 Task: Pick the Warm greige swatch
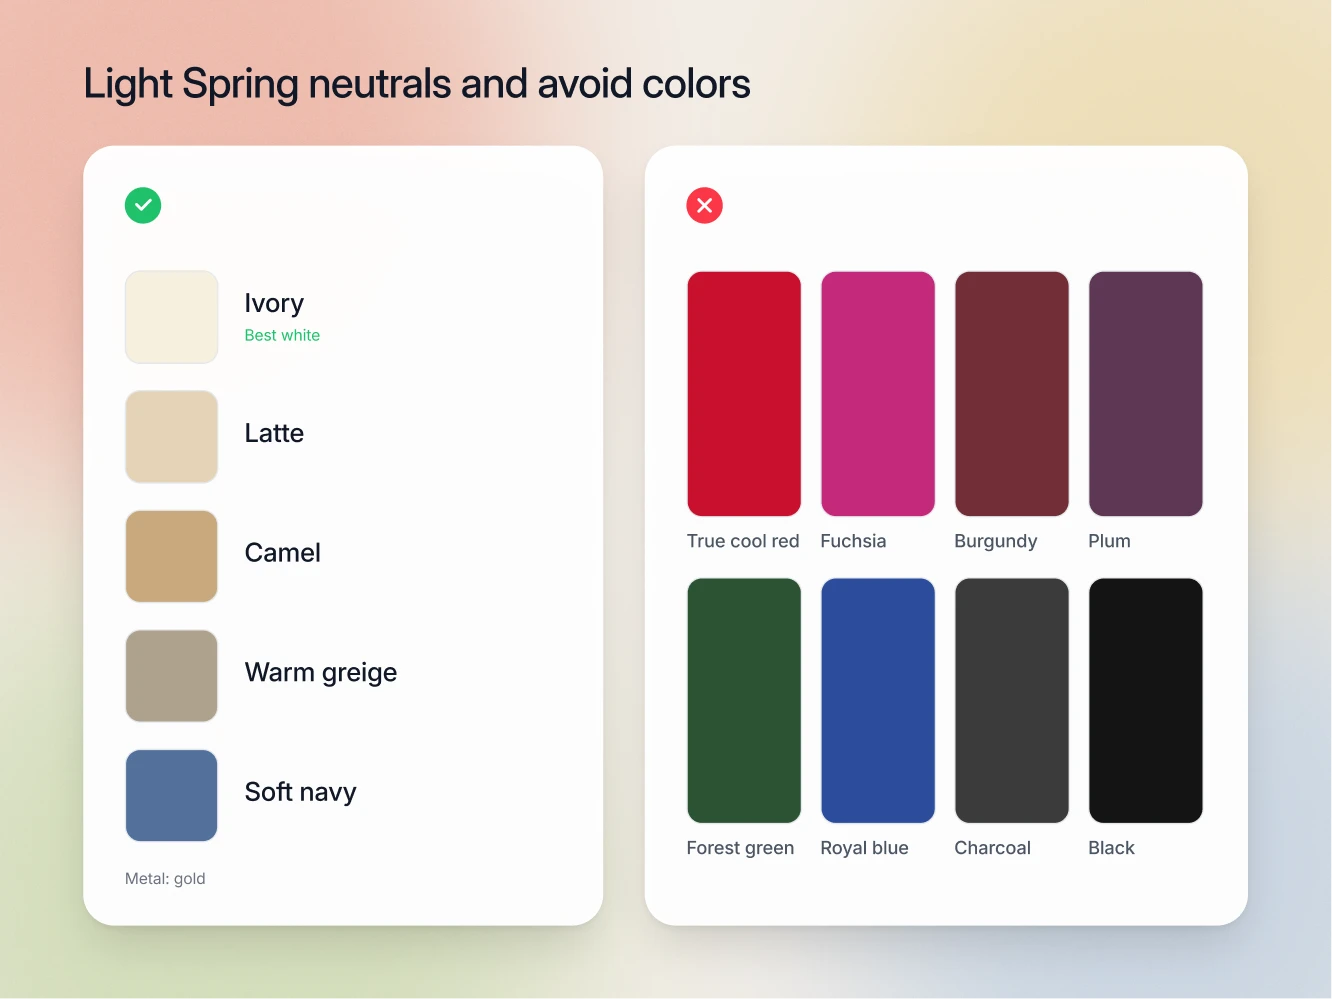pos(172,676)
